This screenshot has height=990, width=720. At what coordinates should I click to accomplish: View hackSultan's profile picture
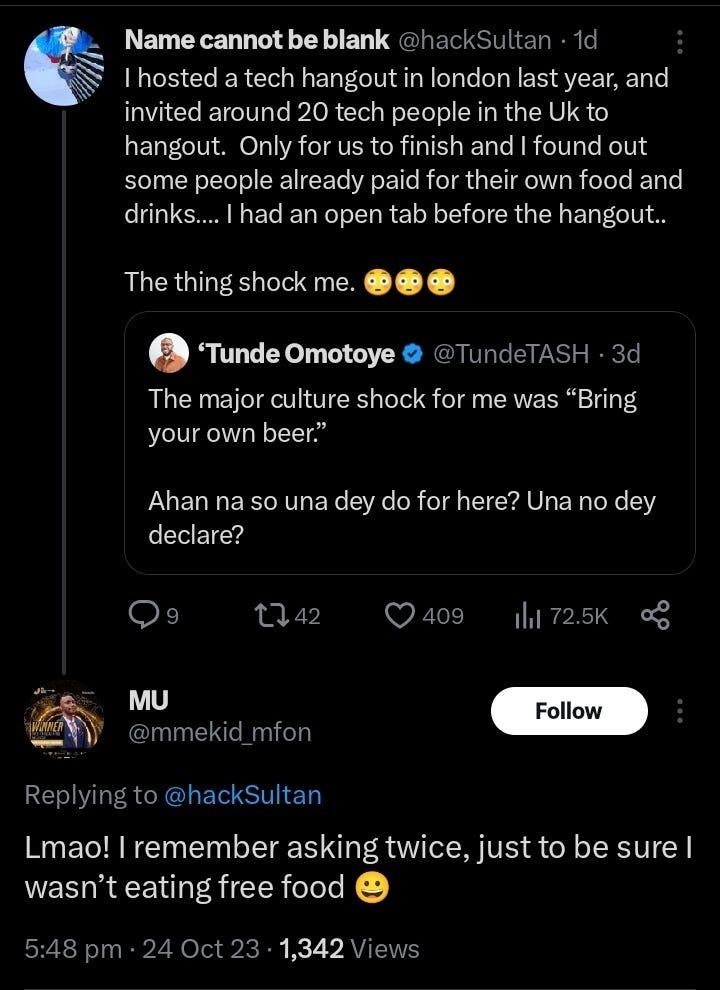click(x=64, y=66)
